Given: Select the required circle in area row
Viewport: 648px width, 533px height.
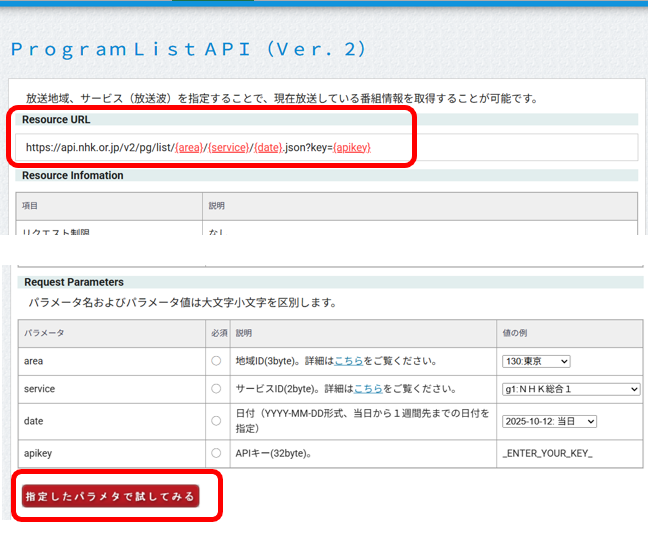Looking at the screenshot, I should (216, 361).
